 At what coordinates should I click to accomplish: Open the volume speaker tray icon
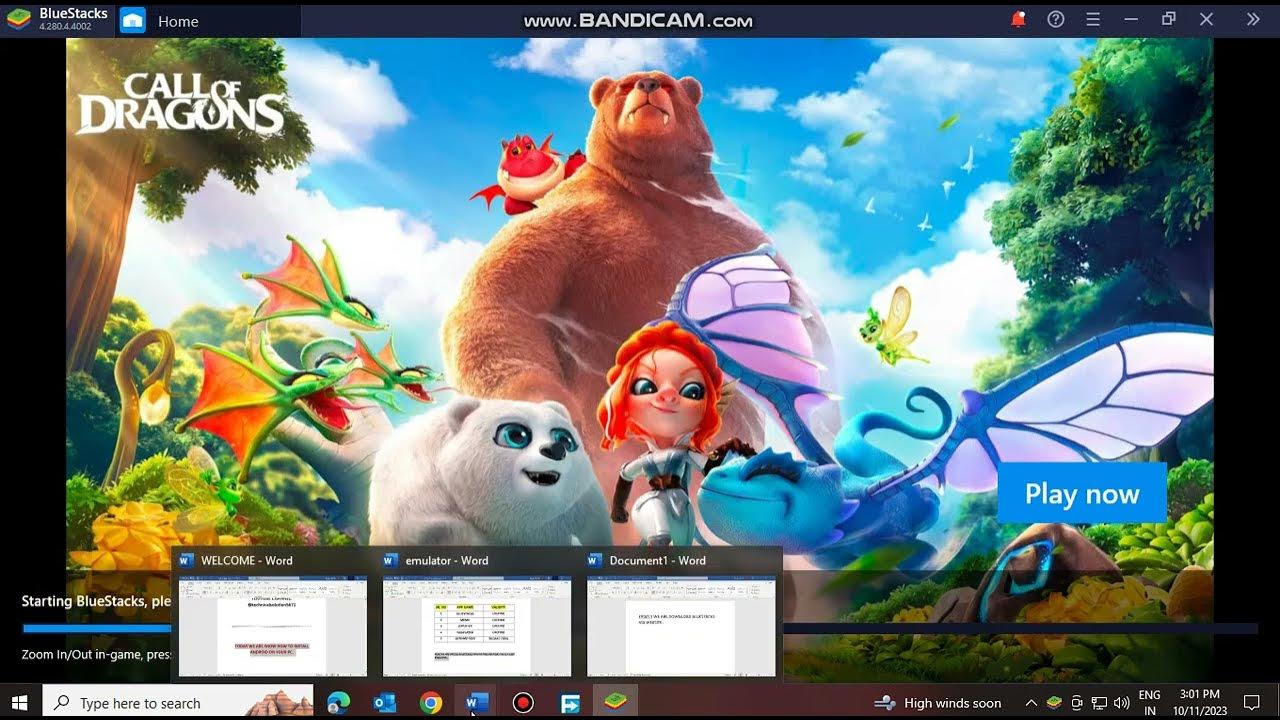pyautogui.click(x=1121, y=703)
